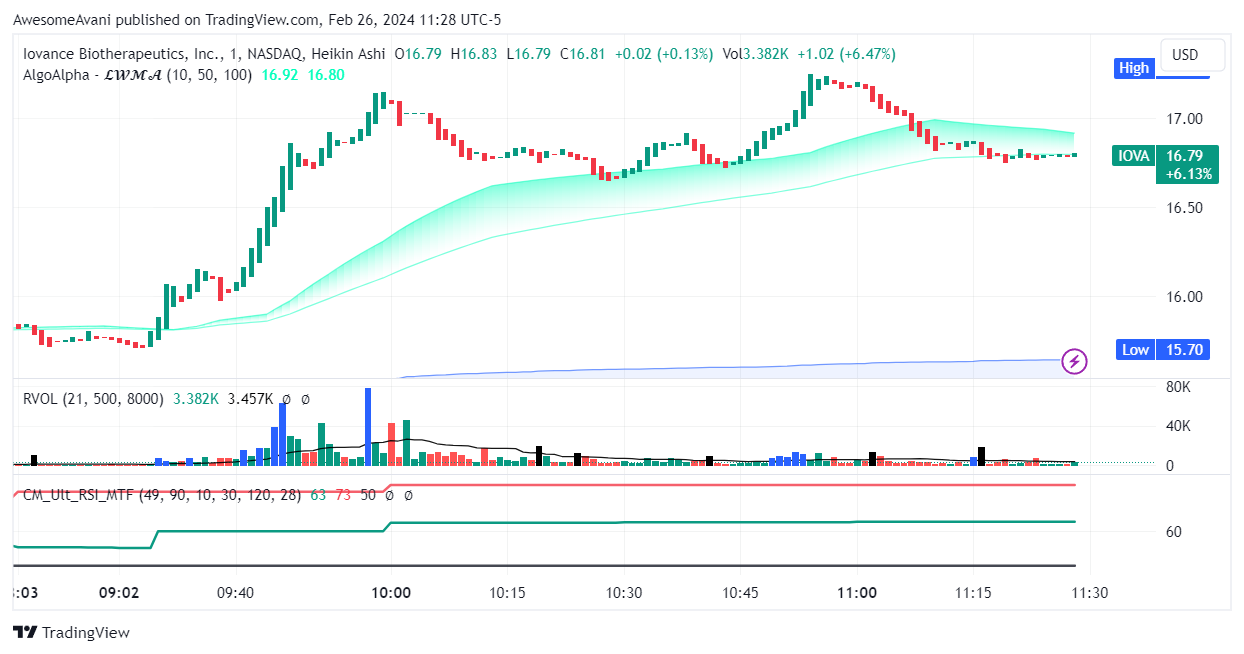Click the AwesomeAvani published header text

pos(257,19)
